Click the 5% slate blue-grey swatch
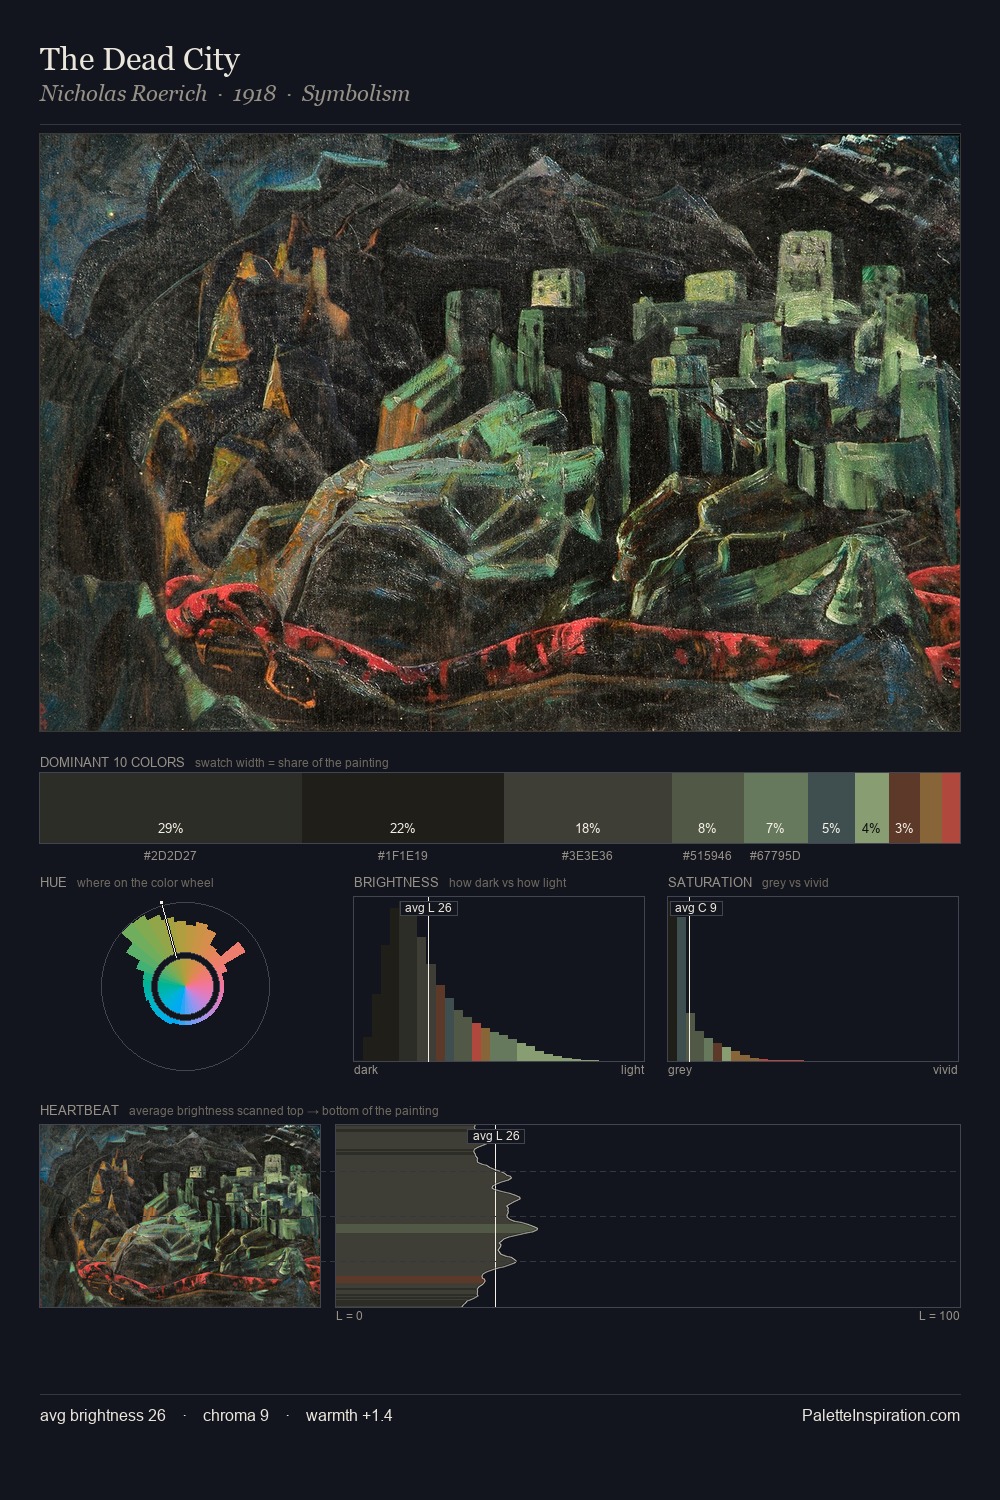The height and width of the screenshot is (1500, 1000). tap(831, 807)
